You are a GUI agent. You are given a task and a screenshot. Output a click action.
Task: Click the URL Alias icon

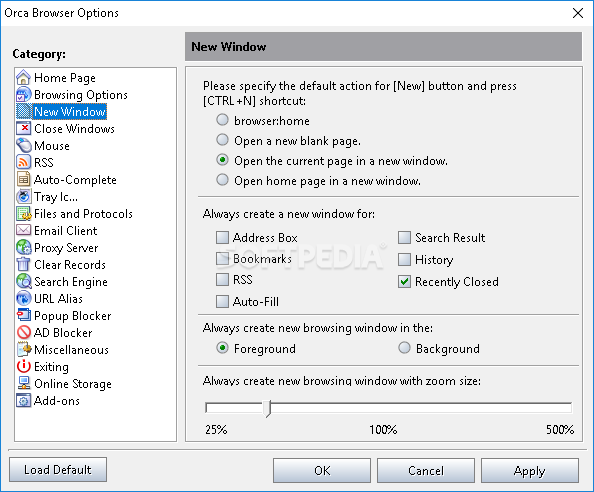tap(23, 298)
